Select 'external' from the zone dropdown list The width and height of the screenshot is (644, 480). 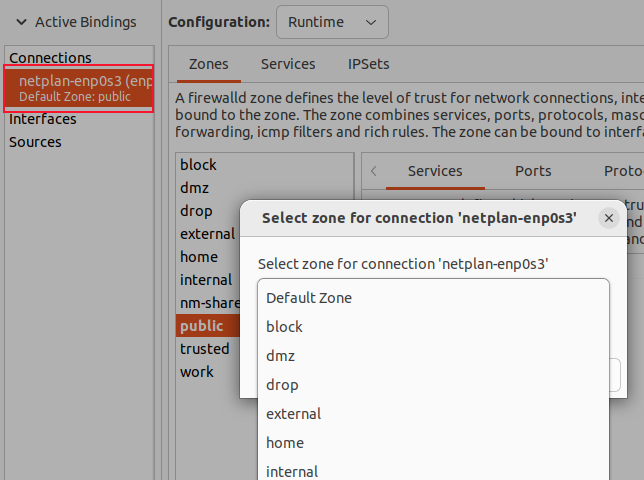[x=293, y=414]
